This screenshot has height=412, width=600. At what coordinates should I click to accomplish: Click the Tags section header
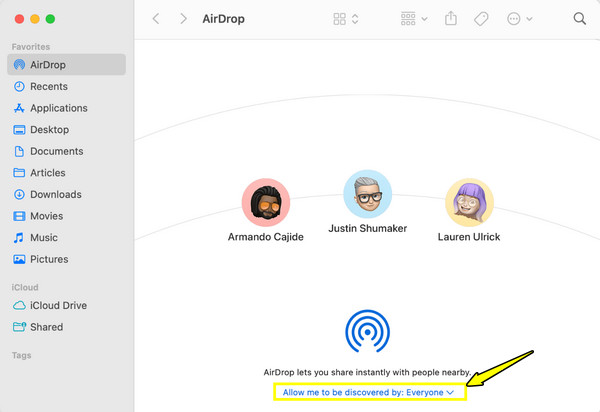point(21,355)
